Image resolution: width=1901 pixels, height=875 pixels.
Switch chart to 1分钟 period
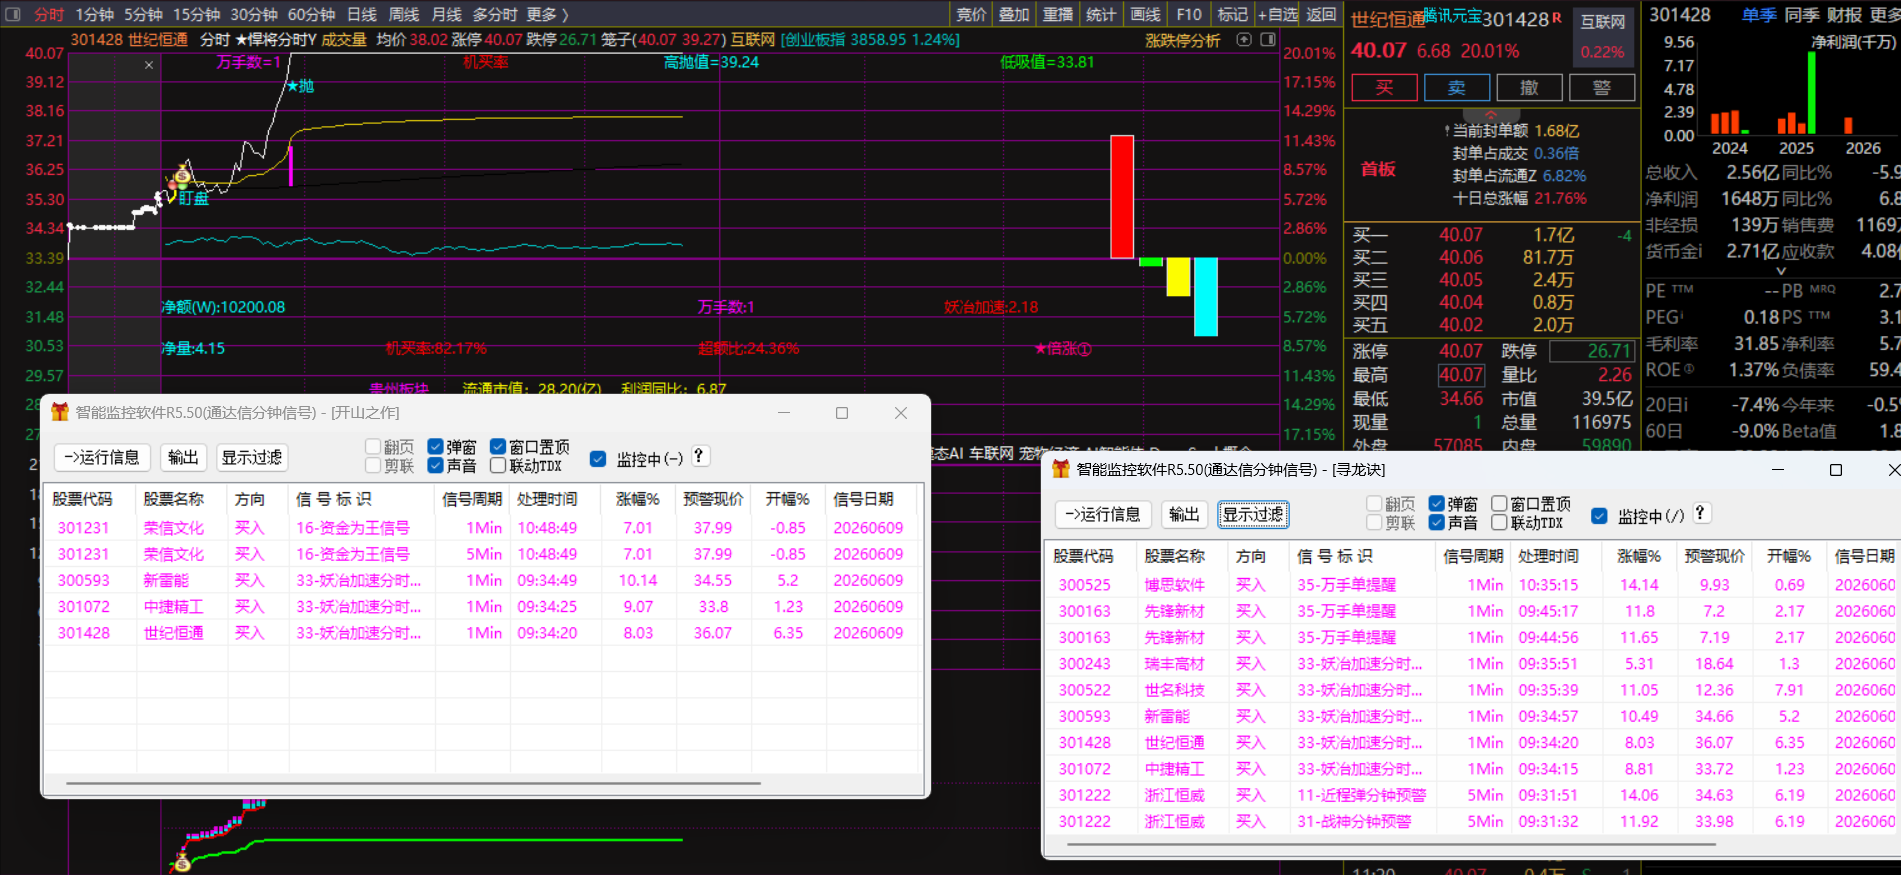[94, 14]
